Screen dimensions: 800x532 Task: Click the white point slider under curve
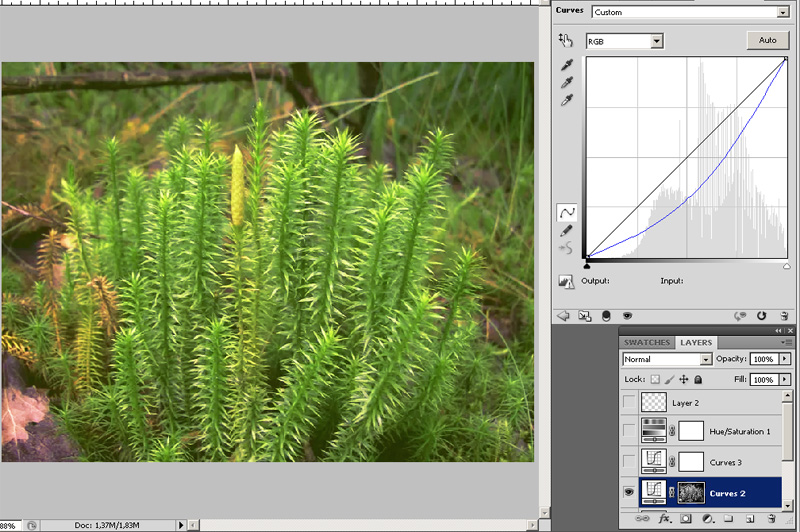[786, 266]
